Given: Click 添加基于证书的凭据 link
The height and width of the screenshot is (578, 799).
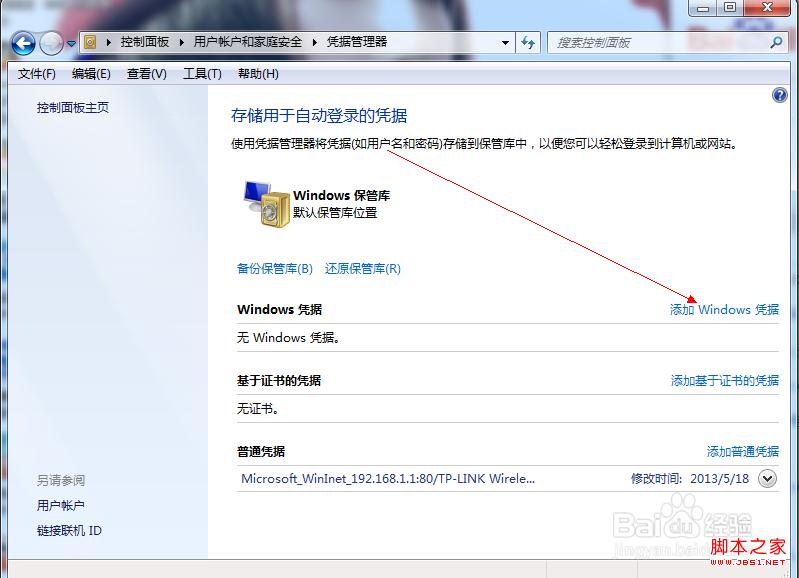Looking at the screenshot, I should point(725,380).
